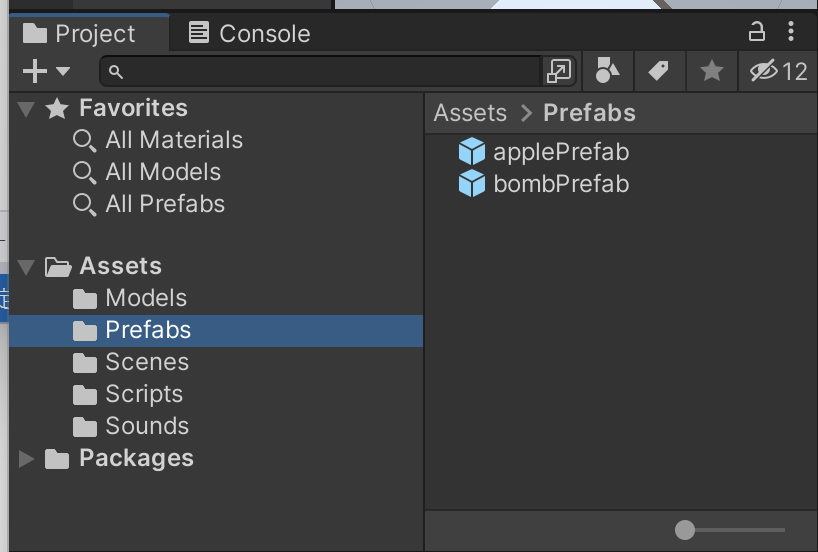Click the plus Create asset button

point(34,71)
